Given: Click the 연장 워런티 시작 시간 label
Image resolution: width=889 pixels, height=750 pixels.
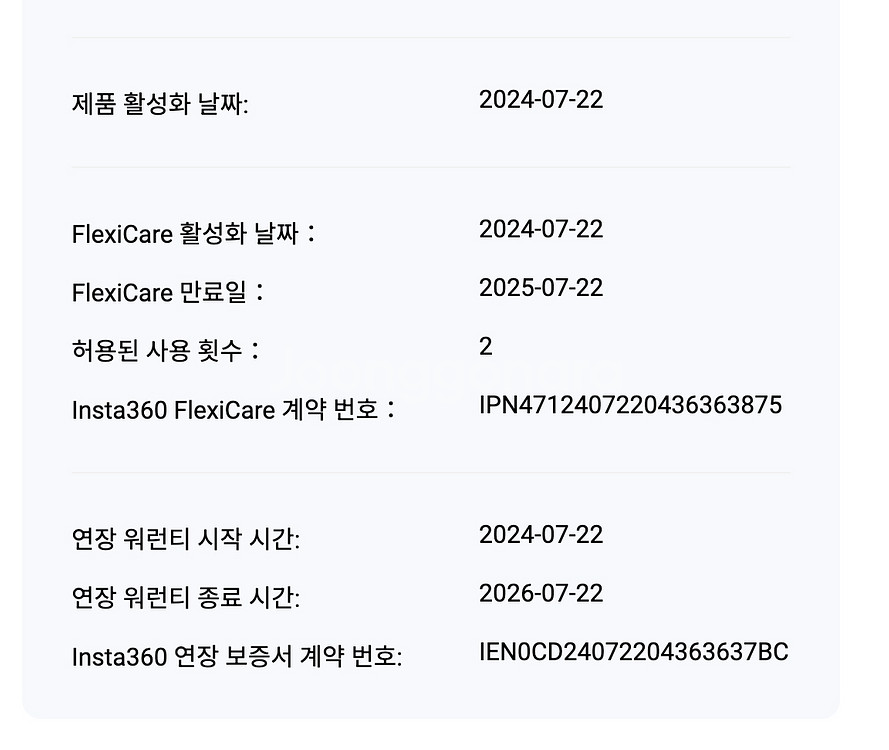Looking at the screenshot, I should click(x=185, y=540).
